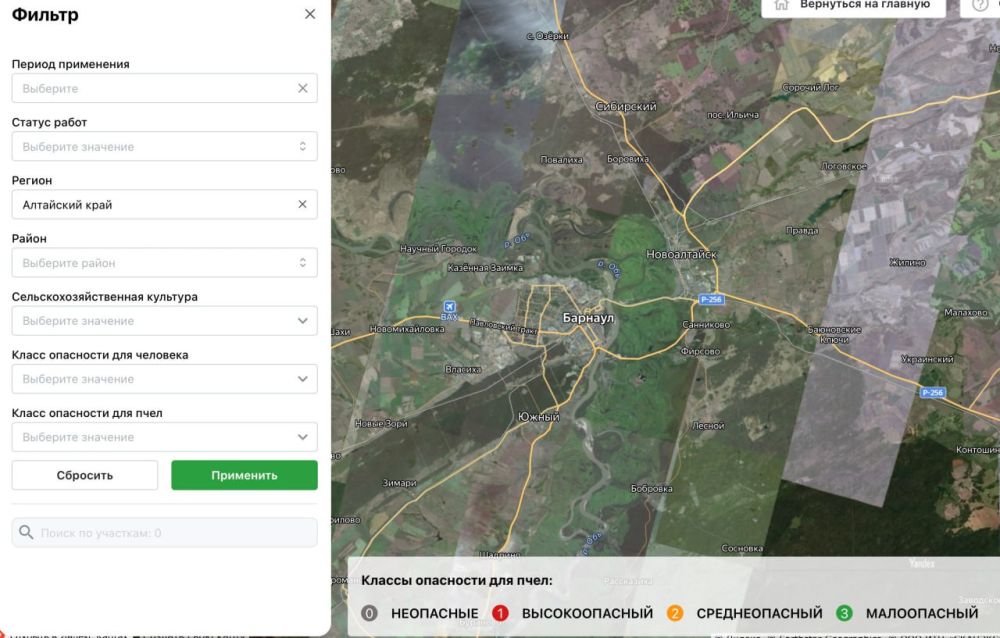Click the Регион field with Алтайский край
This screenshot has width=1000, height=638.
(165, 204)
